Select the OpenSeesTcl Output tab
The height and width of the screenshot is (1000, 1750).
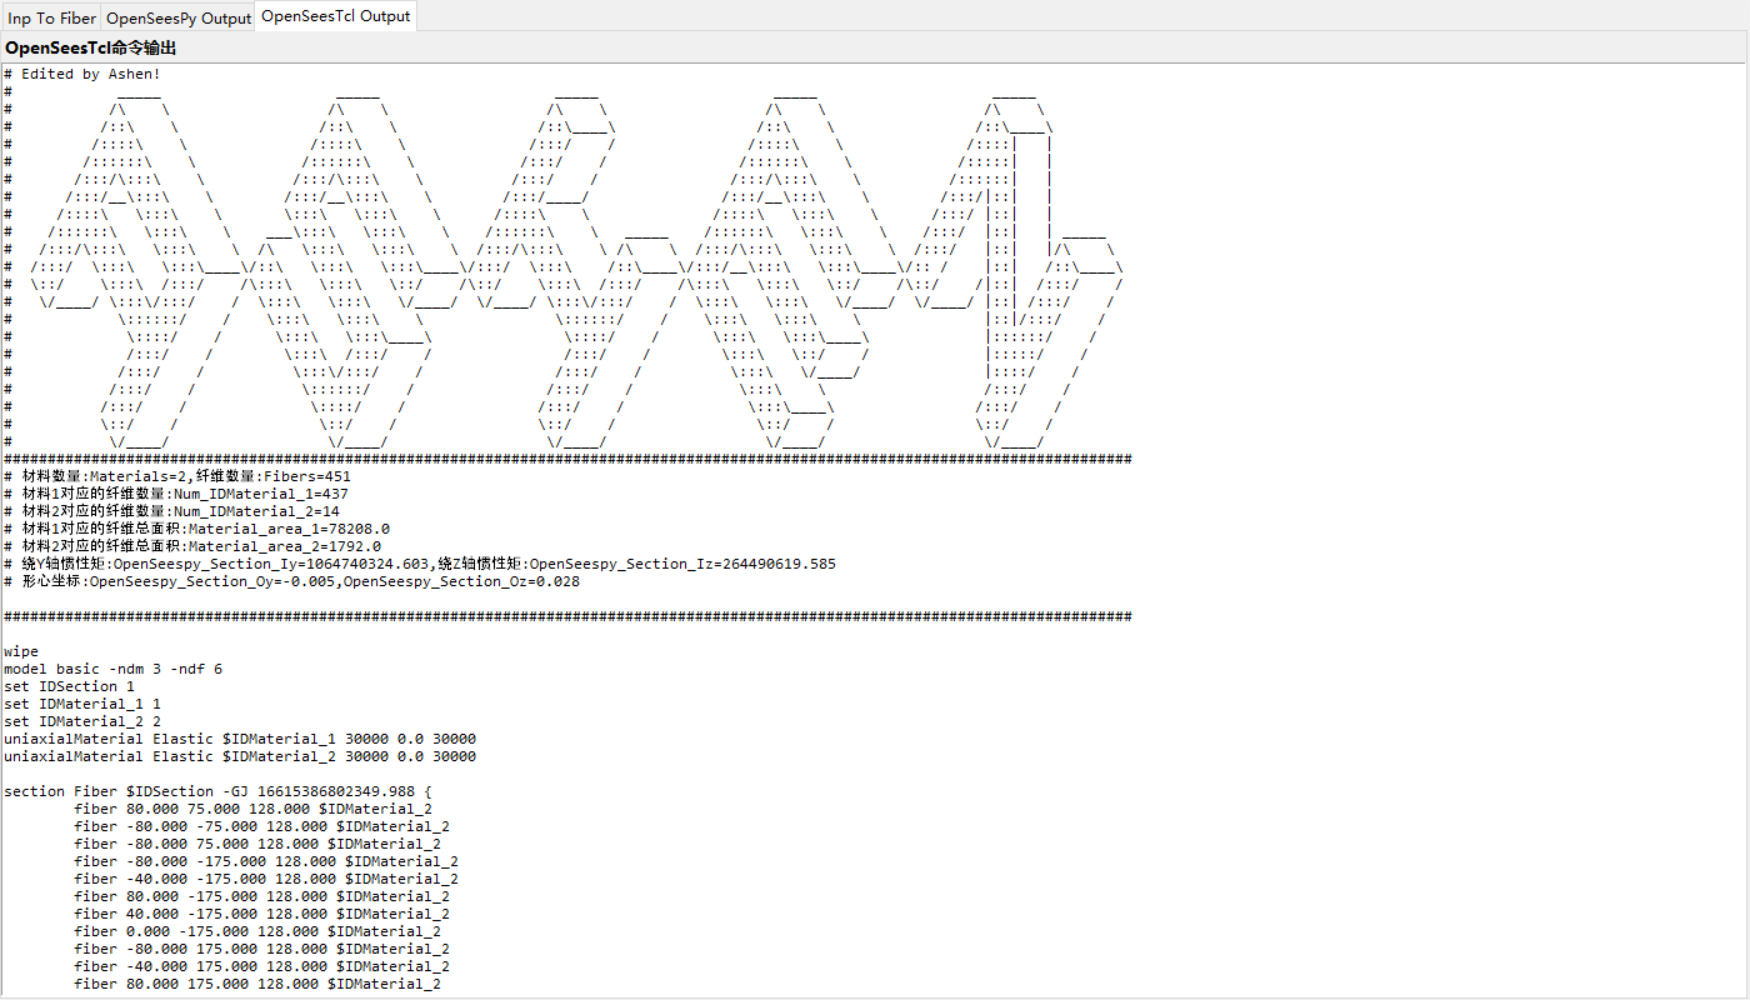[335, 15]
